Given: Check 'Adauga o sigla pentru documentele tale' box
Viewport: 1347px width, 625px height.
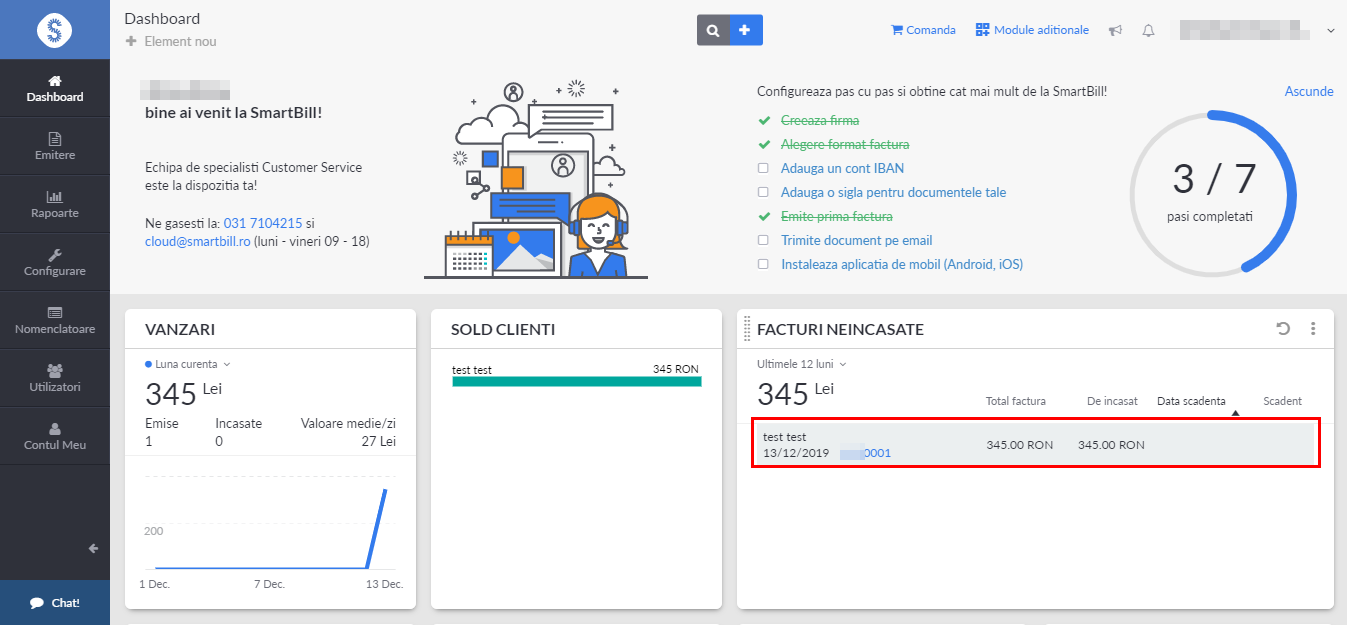Looking at the screenshot, I should click(763, 192).
